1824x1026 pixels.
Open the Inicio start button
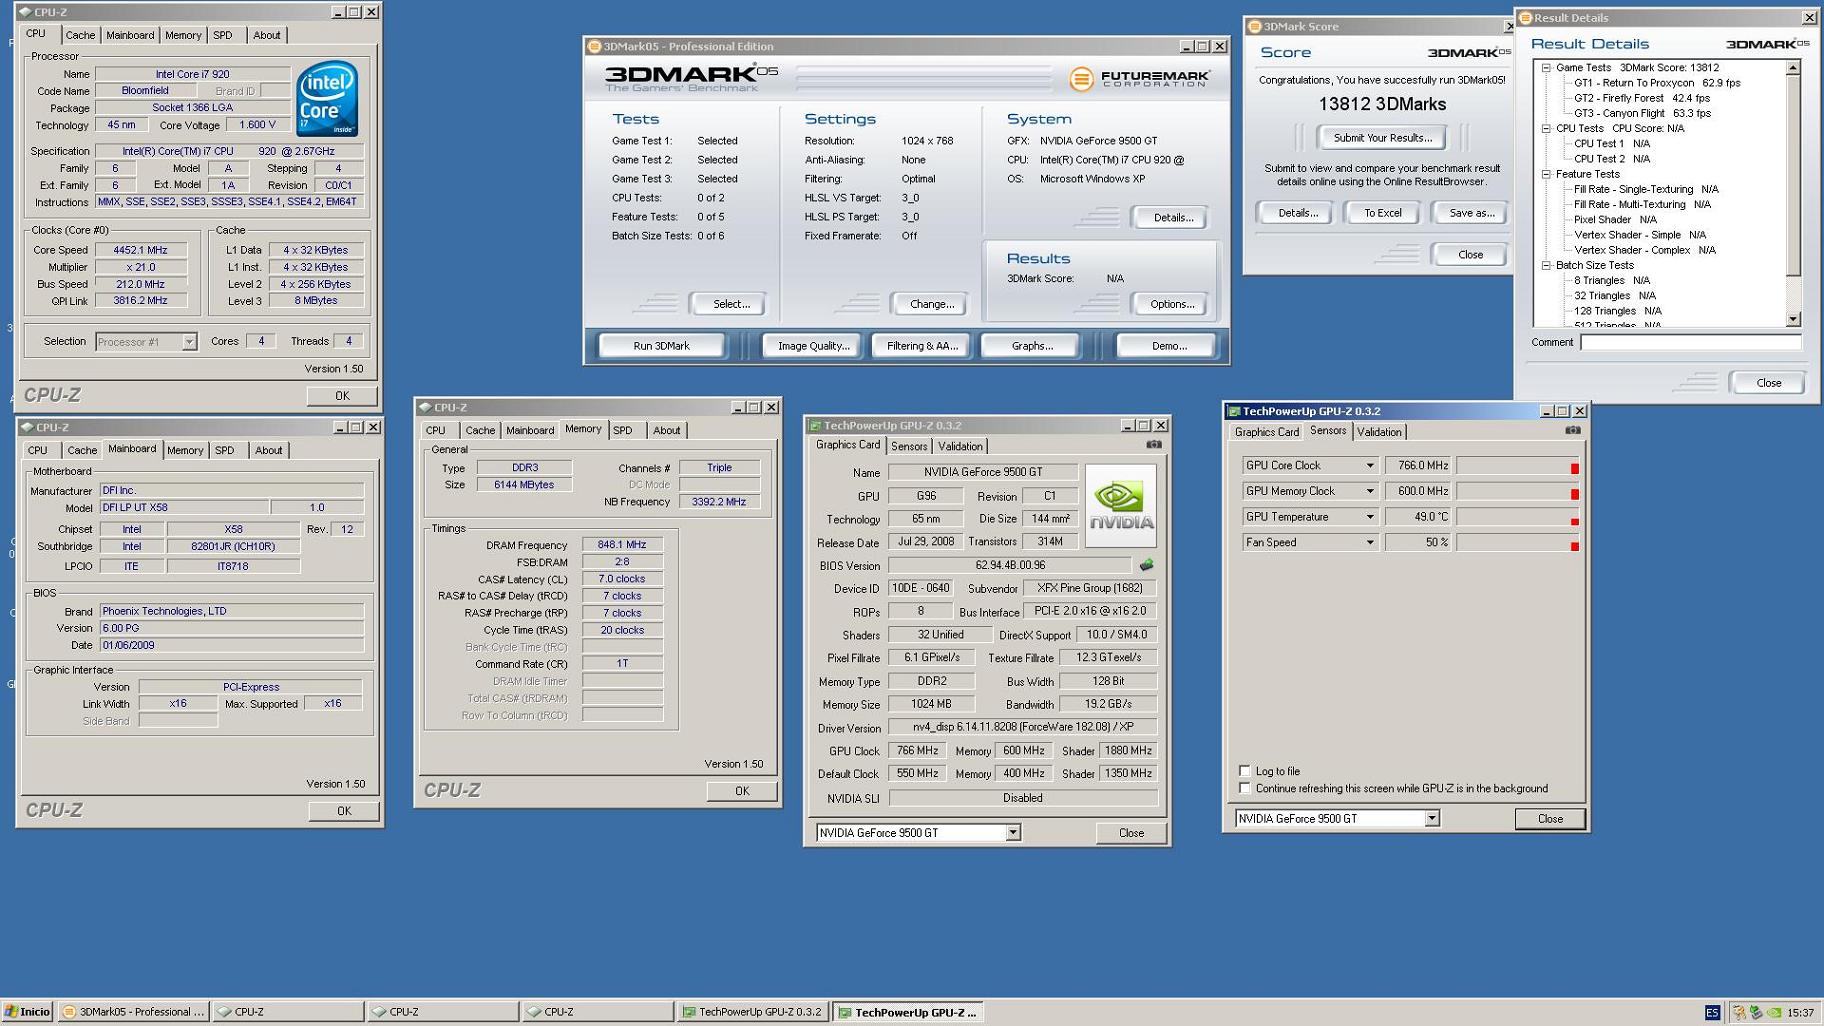(x=27, y=1012)
